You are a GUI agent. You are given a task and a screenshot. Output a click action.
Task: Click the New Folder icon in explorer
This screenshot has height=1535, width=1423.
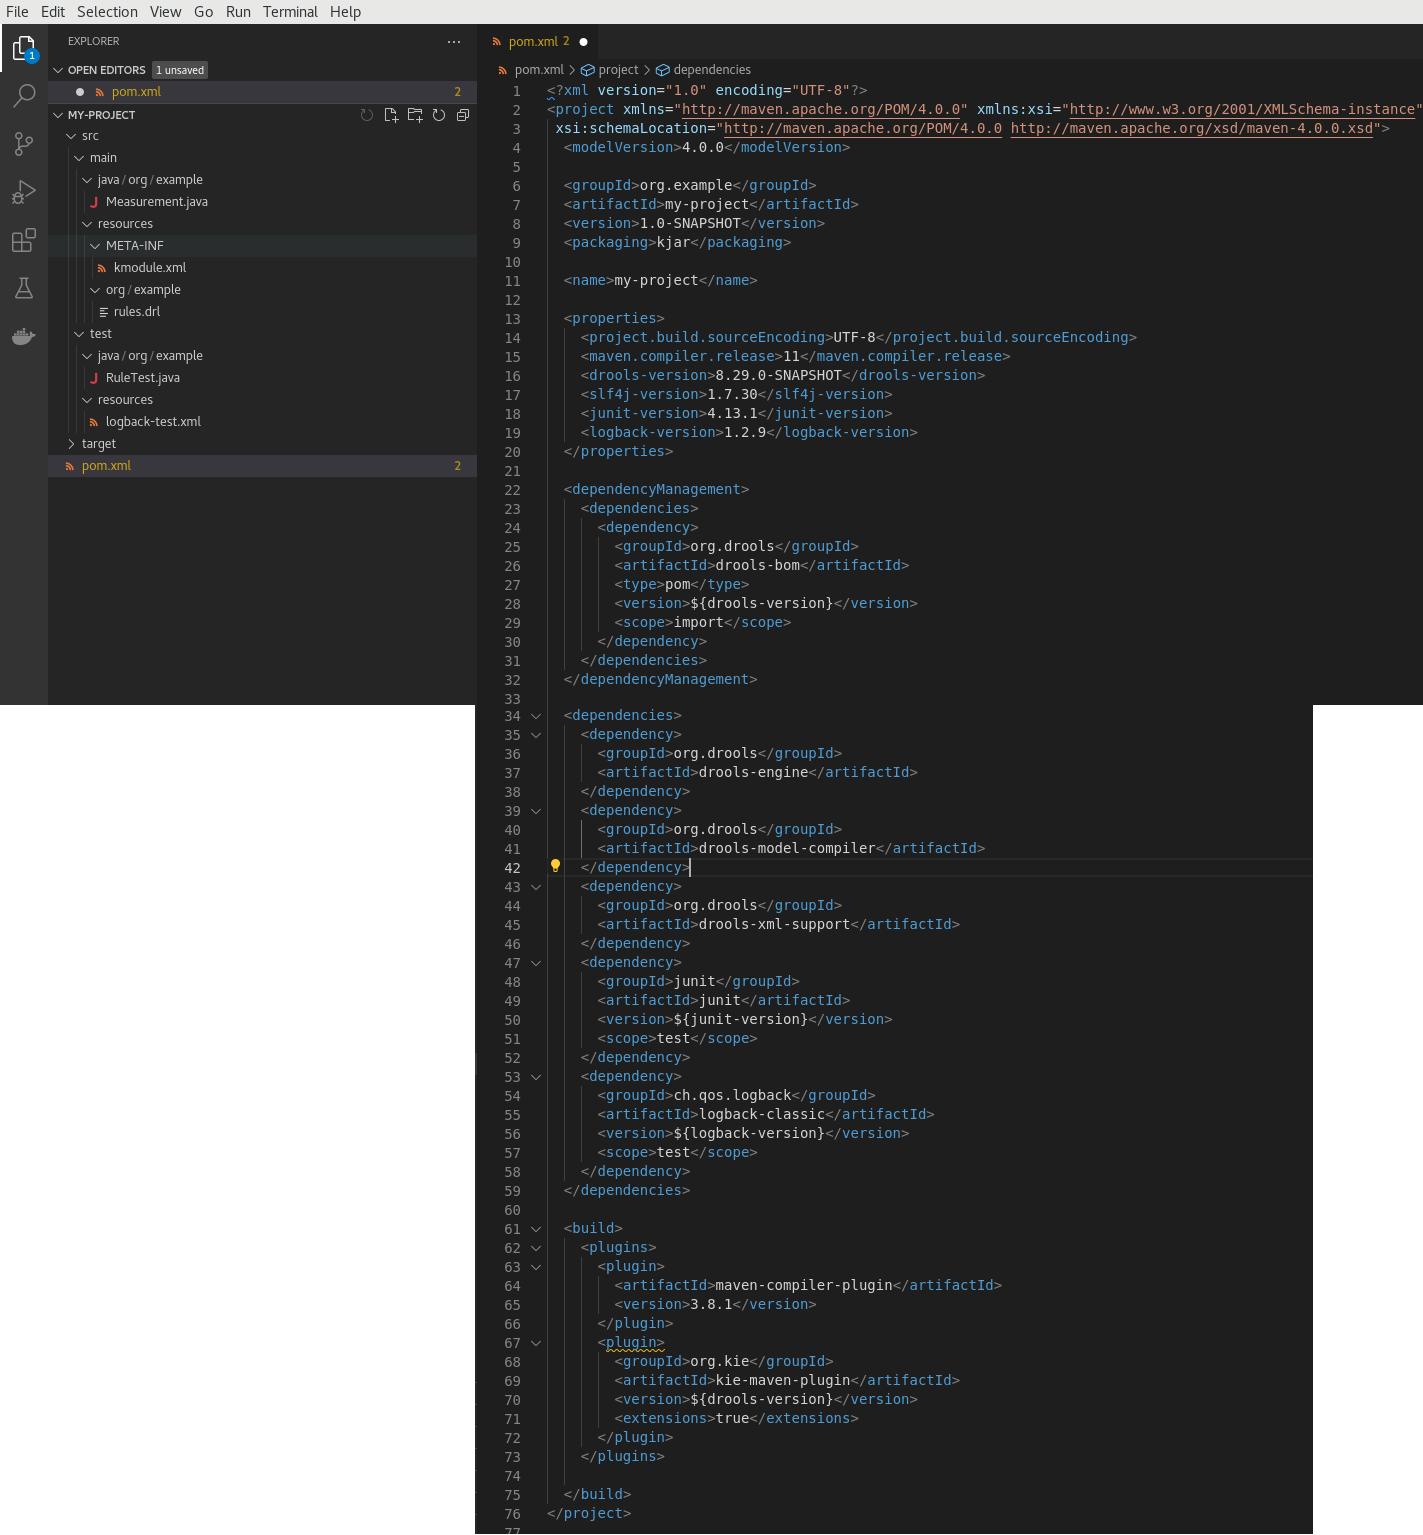415,115
